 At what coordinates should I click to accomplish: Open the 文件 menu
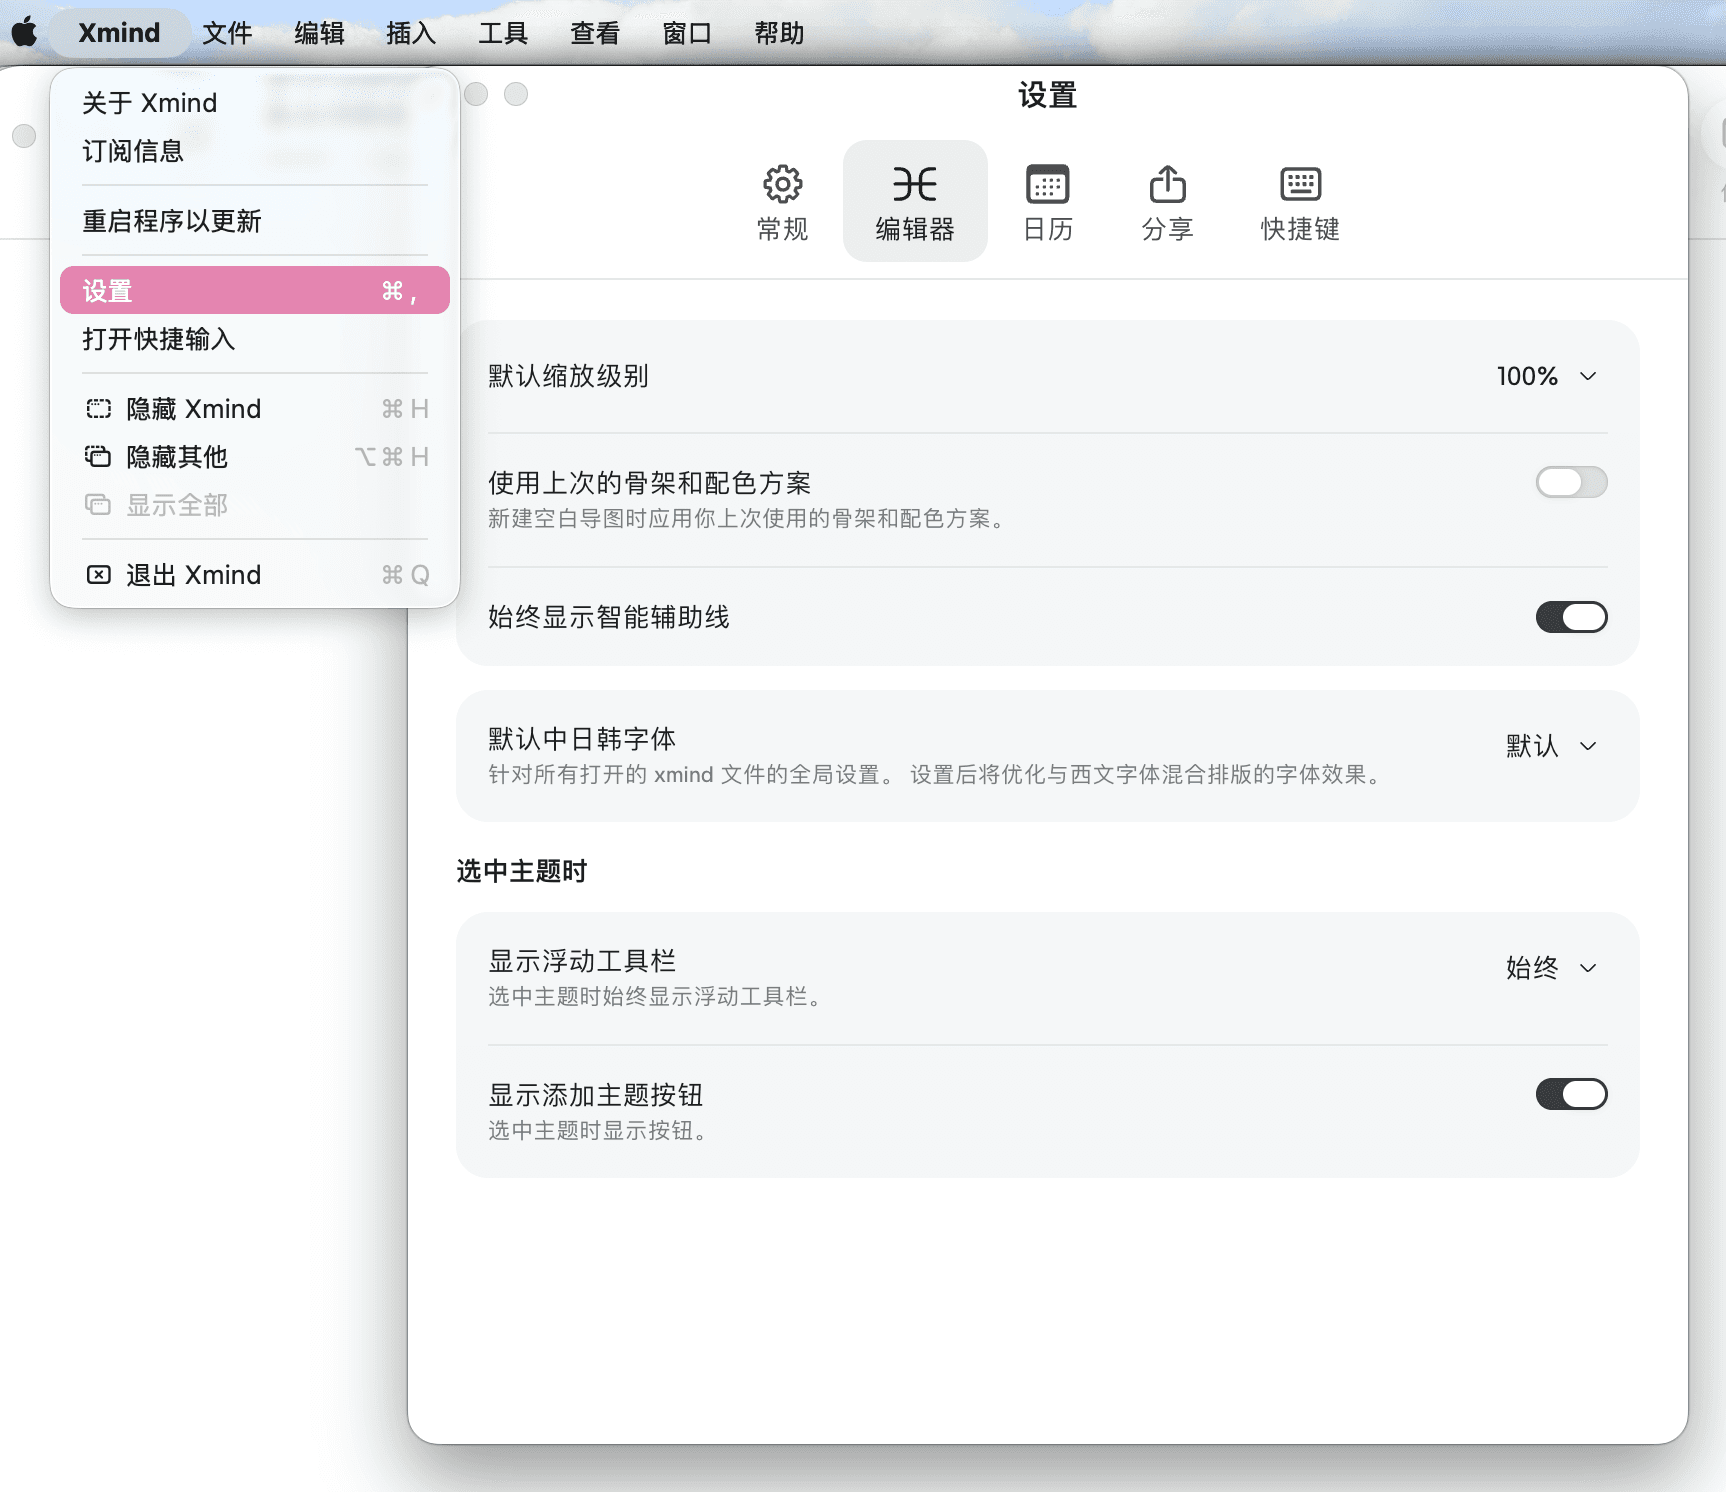coord(227,33)
